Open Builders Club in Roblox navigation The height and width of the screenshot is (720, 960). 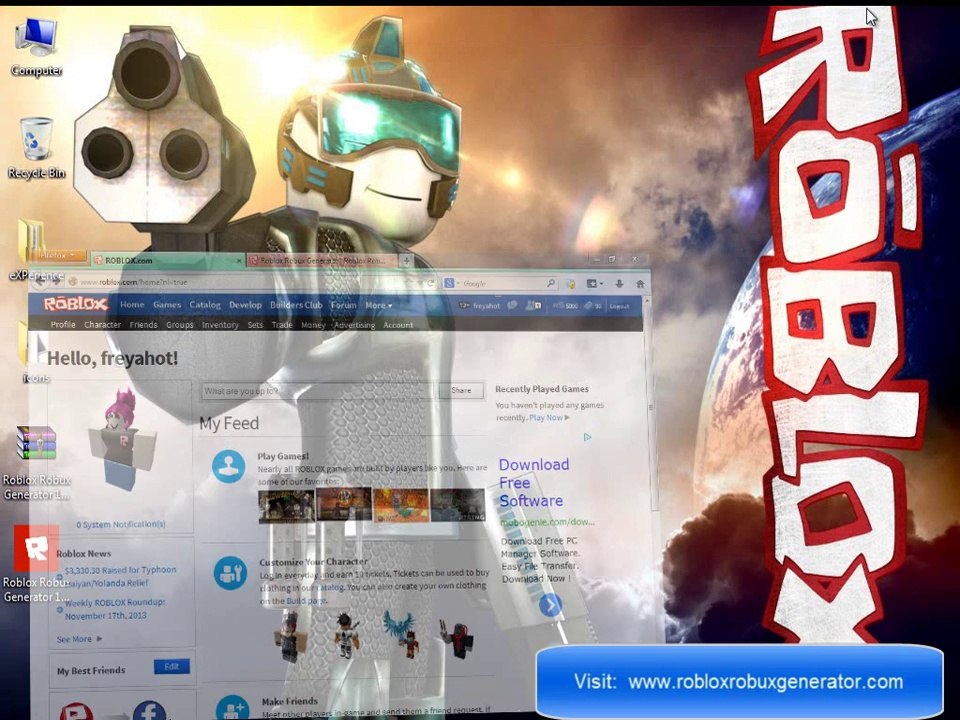coord(296,304)
